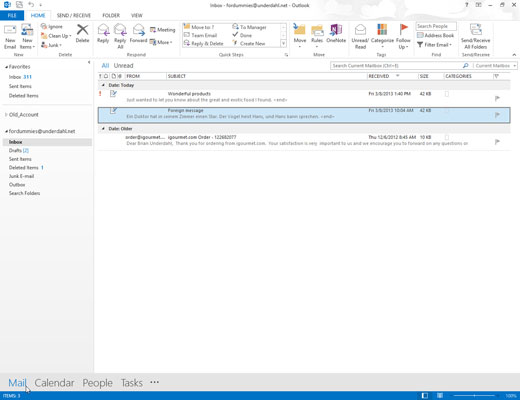This screenshot has width=520, height=400.
Task: Open the Quick Steps dialog launcher
Action: click(286, 55)
